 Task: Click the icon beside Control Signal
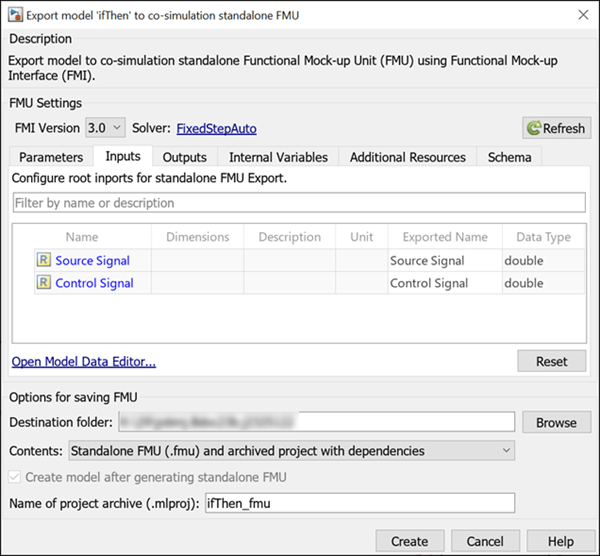pyautogui.click(x=44, y=283)
